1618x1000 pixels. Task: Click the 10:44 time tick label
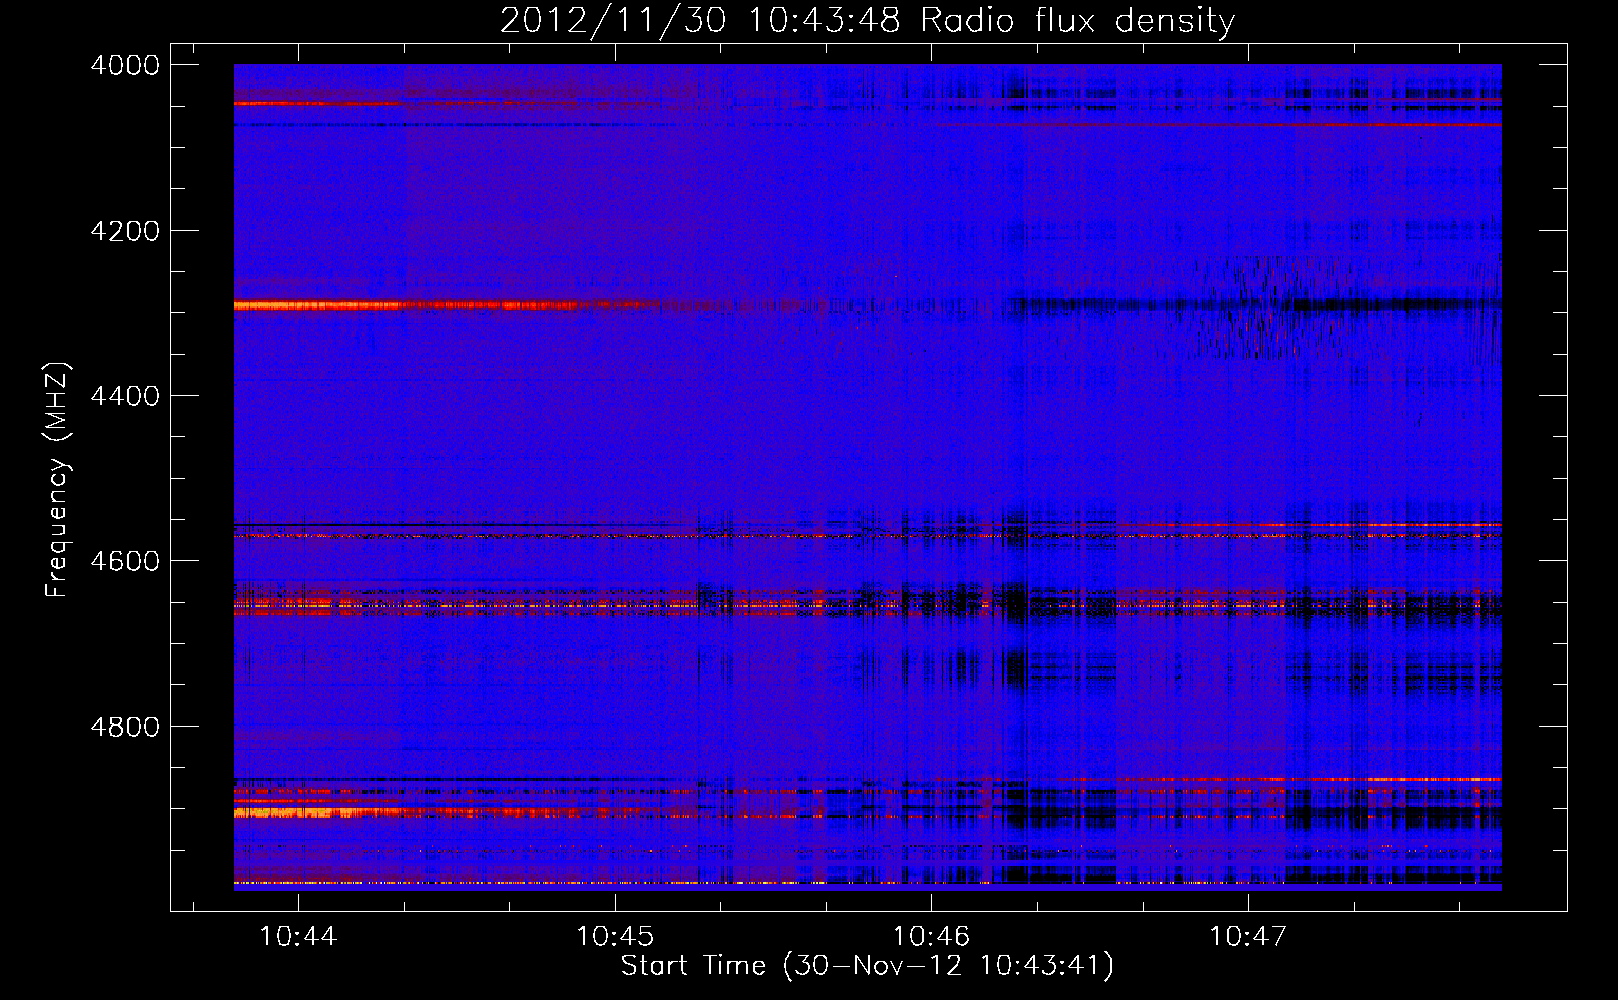[298, 936]
